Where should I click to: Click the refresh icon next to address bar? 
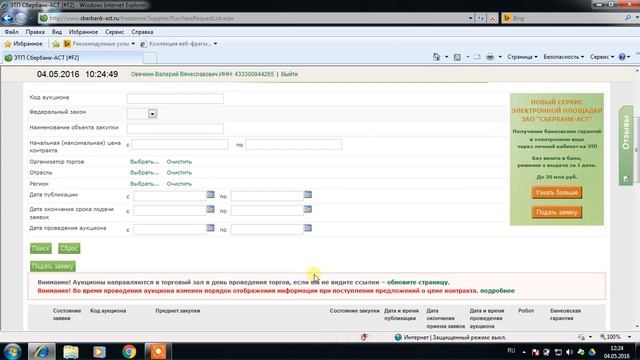coord(480,18)
